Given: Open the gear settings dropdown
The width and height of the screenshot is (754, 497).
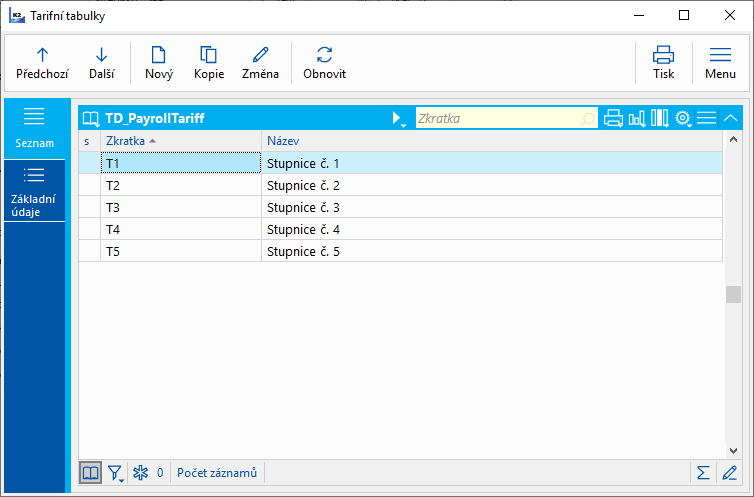Looking at the screenshot, I should point(683,118).
